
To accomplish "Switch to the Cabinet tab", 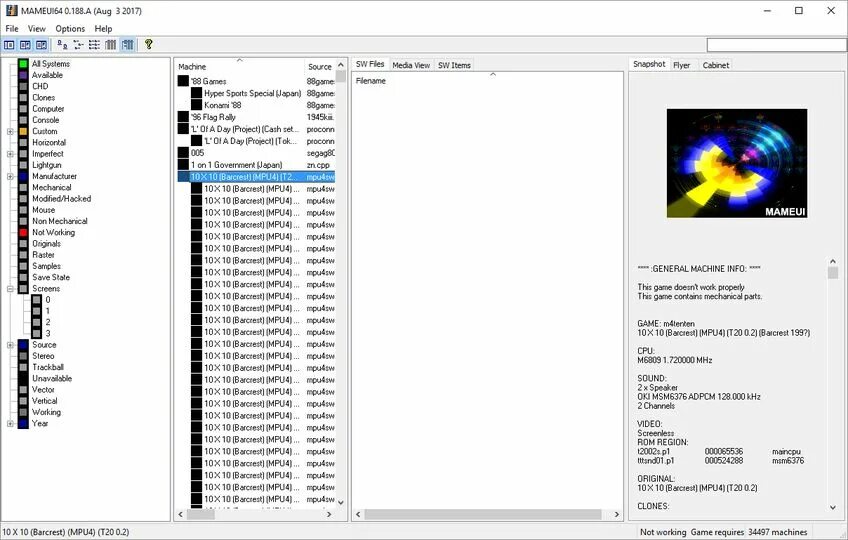I will [716, 65].
